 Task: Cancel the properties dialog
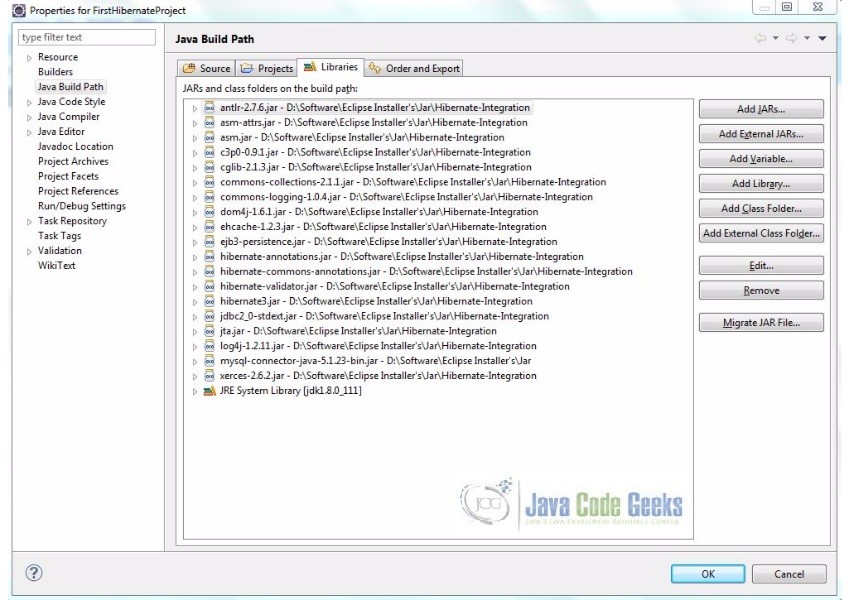click(x=789, y=574)
